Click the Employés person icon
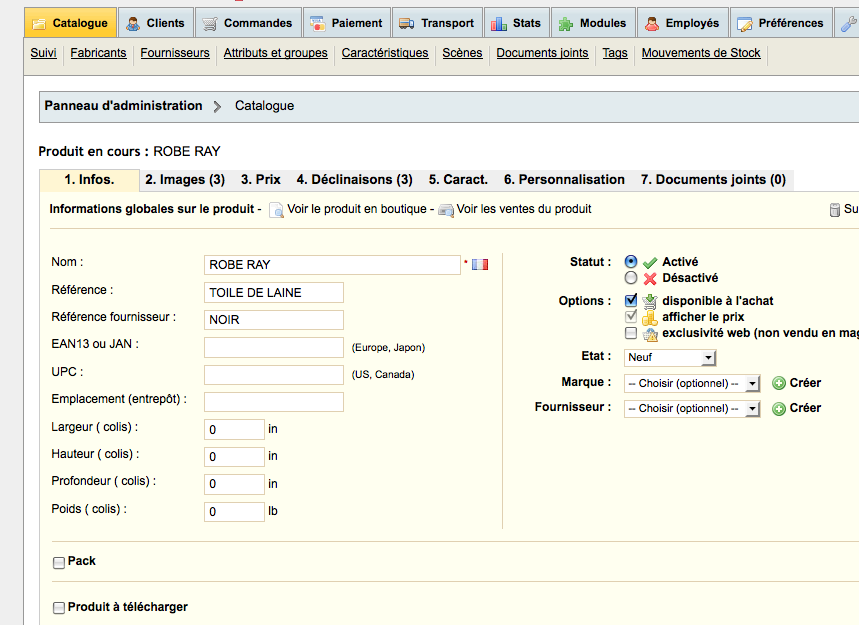The image size is (859, 625). (652, 24)
